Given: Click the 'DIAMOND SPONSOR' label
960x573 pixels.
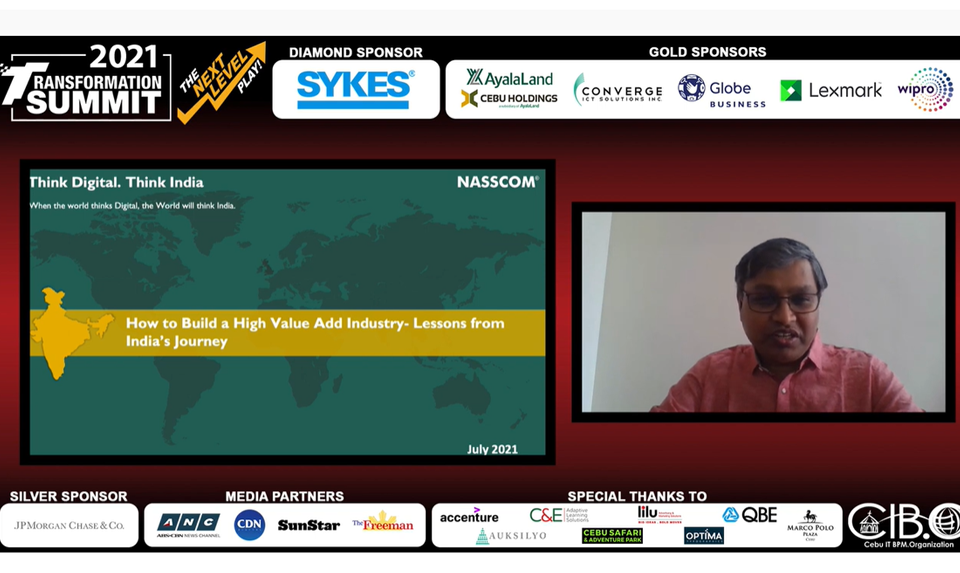Looking at the screenshot, I should coord(356,52).
